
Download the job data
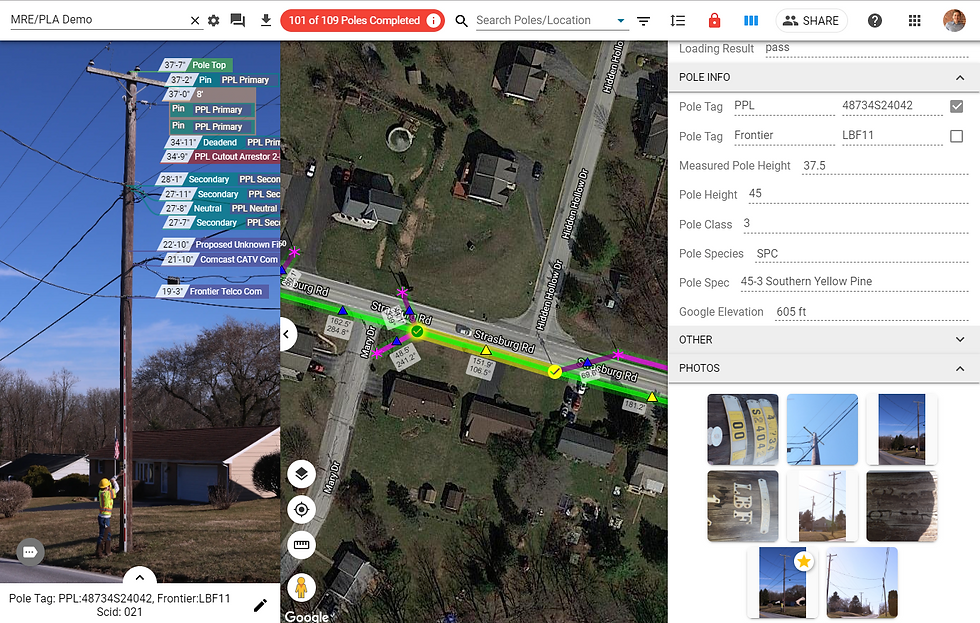[266, 21]
